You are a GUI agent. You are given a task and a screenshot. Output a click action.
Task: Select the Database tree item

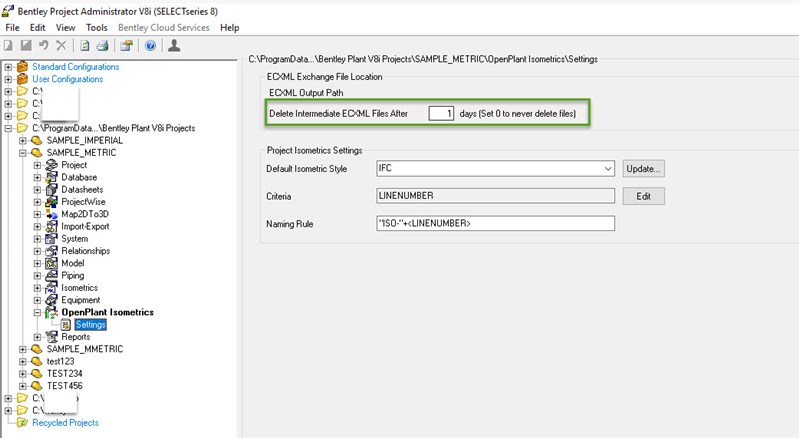tap(79, 177)
